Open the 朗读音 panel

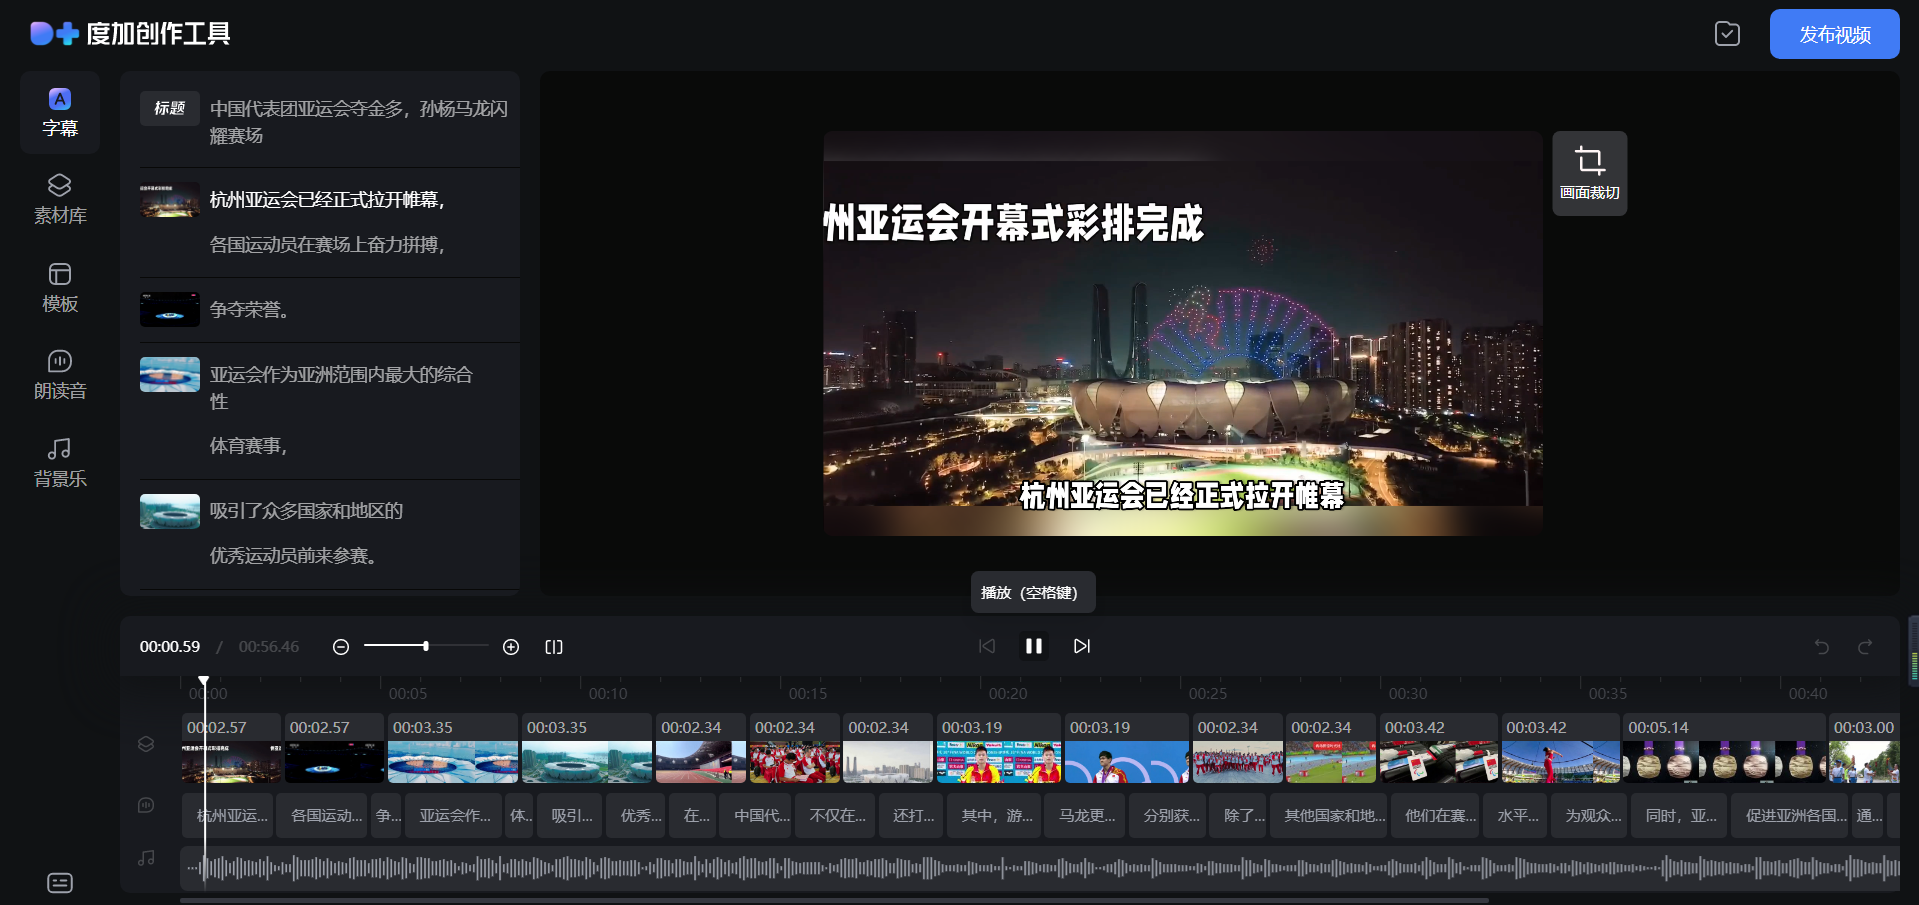click(59, 374)
